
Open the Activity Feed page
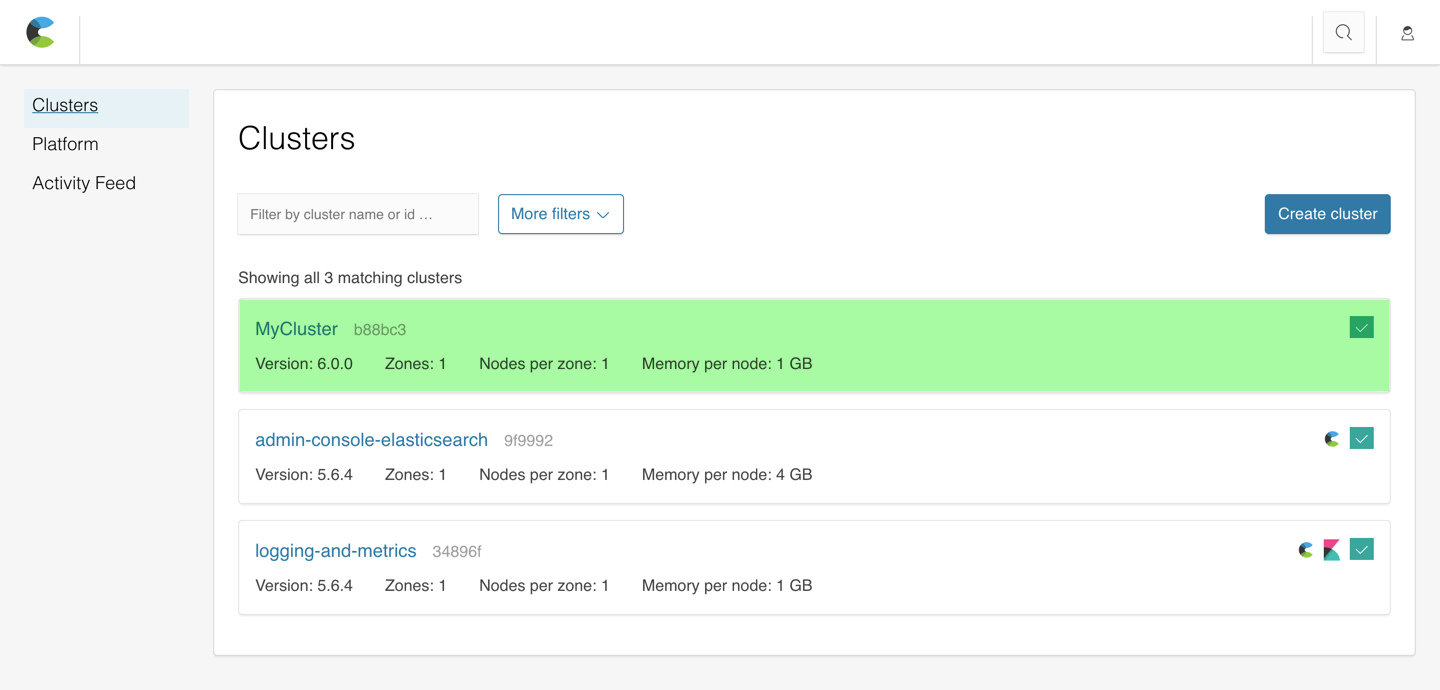click(x=84, y=183)
